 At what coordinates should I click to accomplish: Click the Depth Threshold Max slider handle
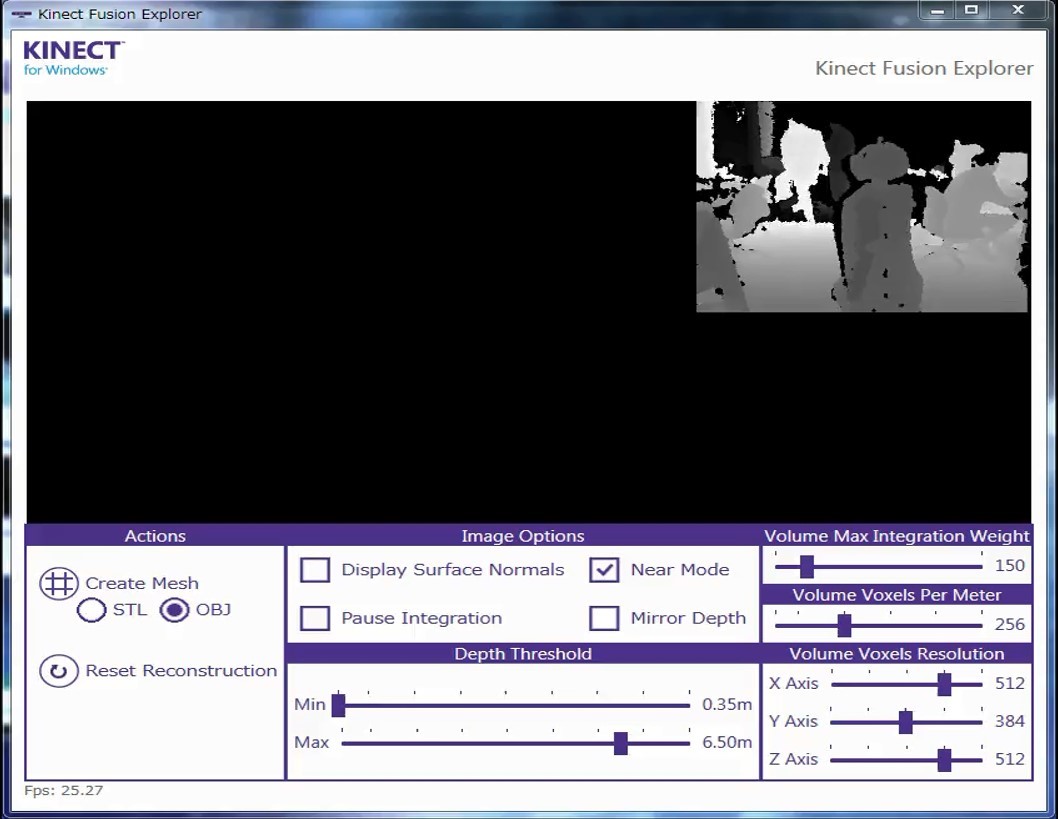pyautogui.click(x=620, y=743)
